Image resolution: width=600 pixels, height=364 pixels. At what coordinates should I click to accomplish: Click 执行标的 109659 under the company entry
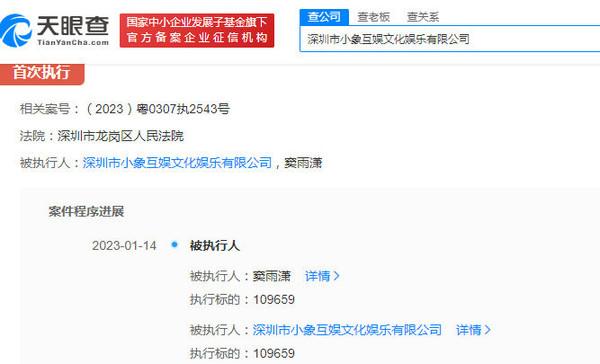242,353
